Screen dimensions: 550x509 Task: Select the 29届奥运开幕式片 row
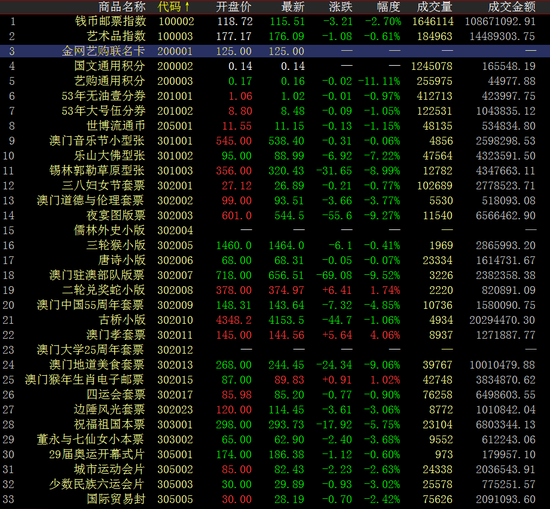tap(275, 454)
